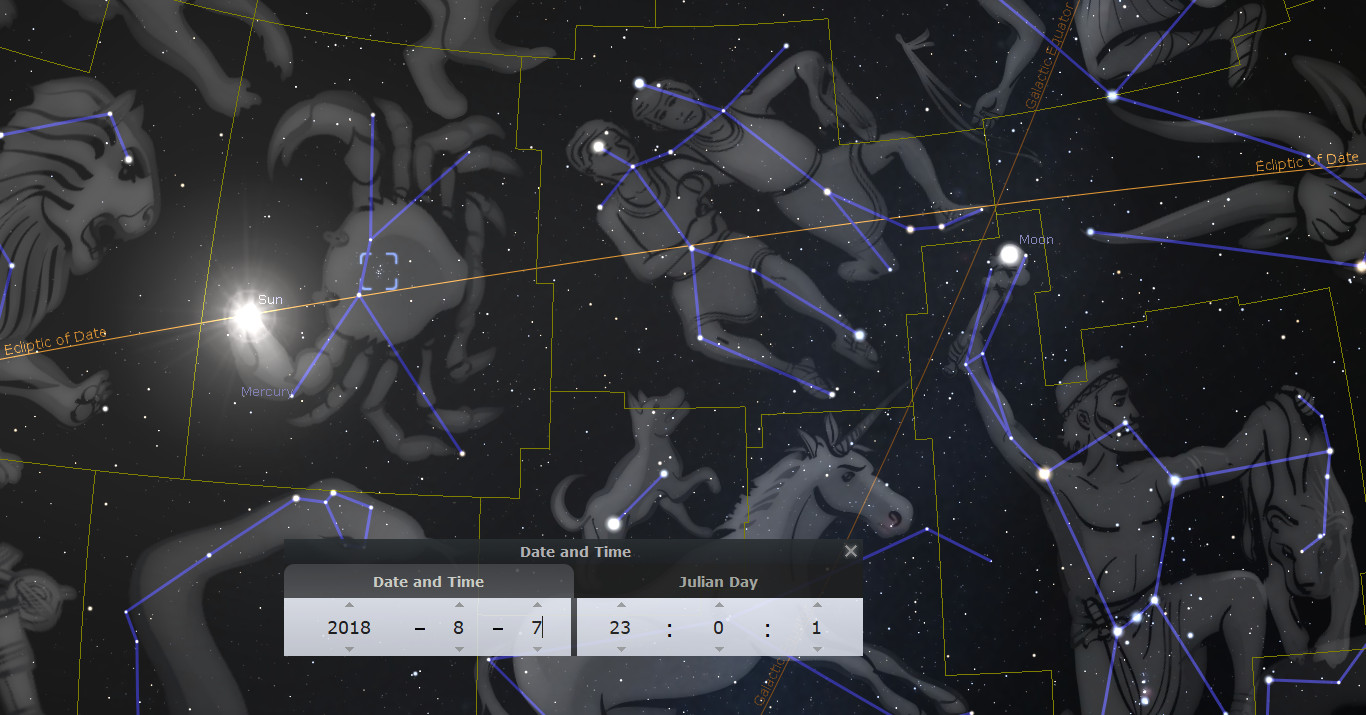1366x715 pixels.
Task: Select the Moon in the sky view
Action: 1009,257
